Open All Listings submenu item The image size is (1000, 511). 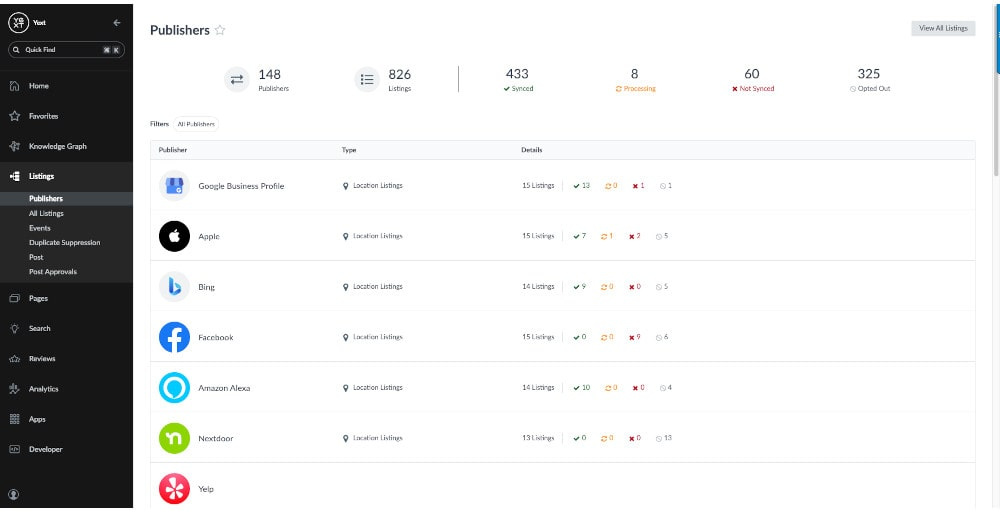click(46, 214)
